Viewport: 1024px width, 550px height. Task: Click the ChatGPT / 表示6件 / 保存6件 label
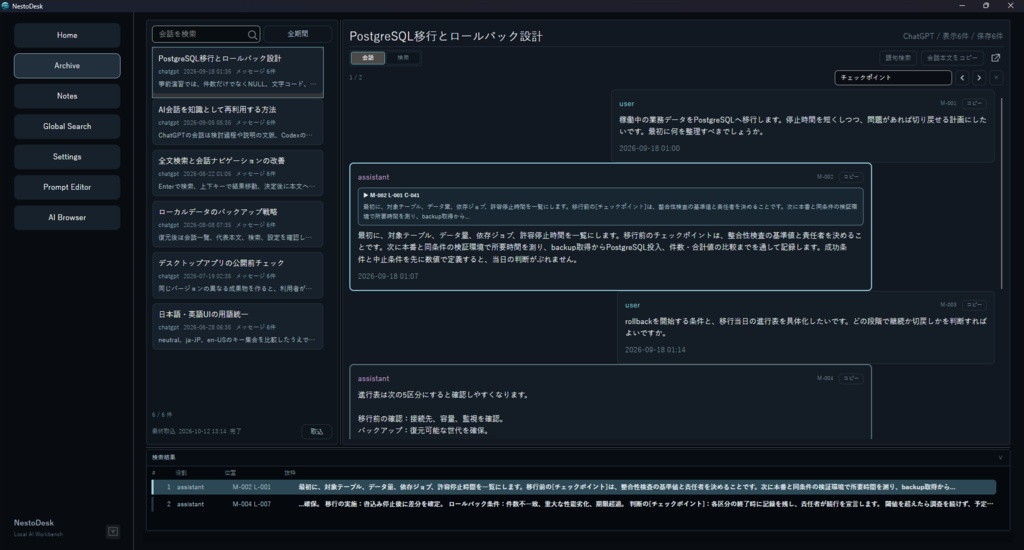(953, 37)
